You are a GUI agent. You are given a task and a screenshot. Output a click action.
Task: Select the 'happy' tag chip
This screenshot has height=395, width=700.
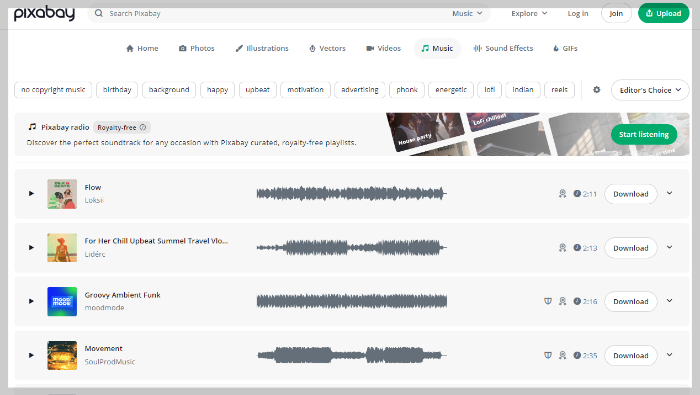[x=217, y=90]
